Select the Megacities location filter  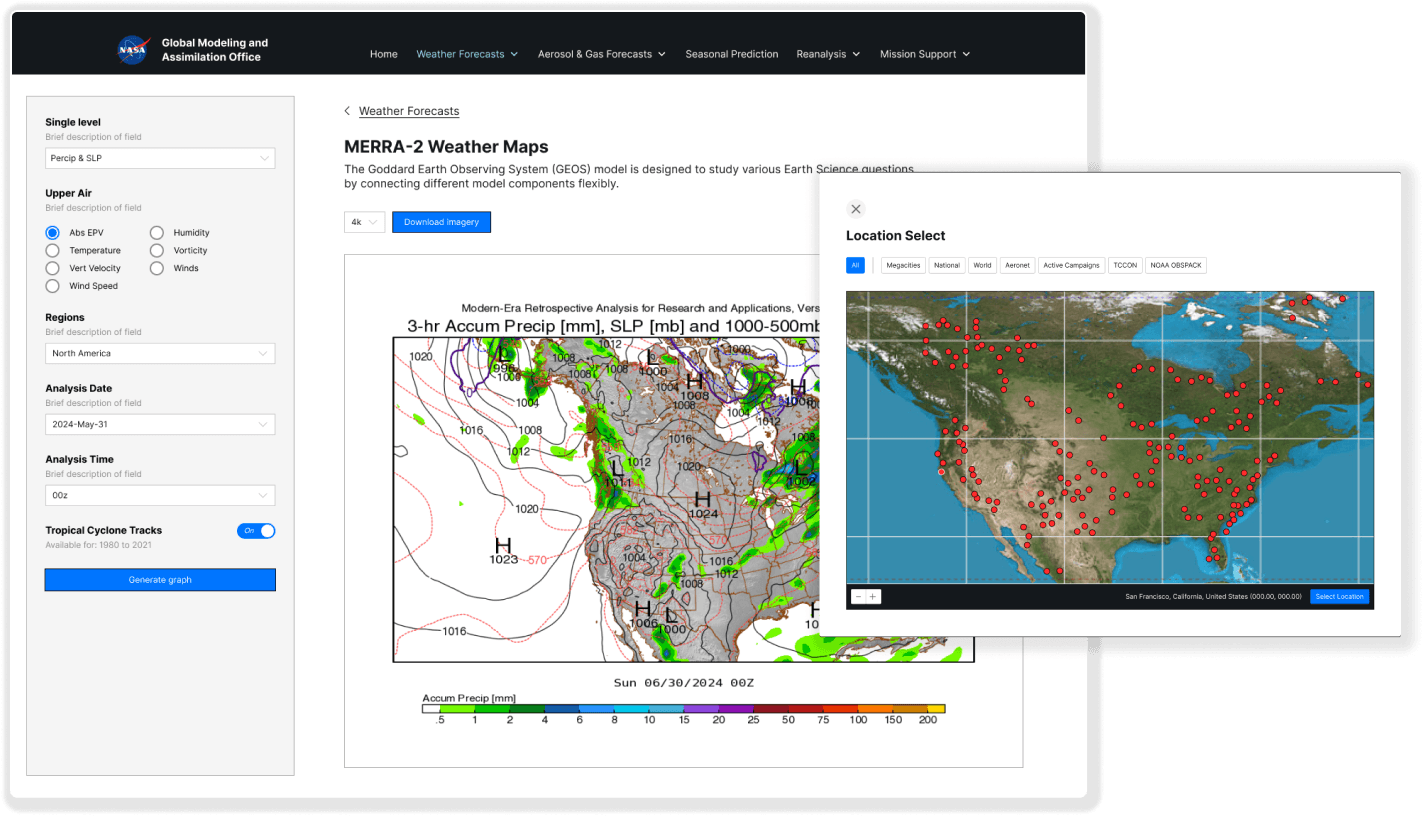point(903,265)
